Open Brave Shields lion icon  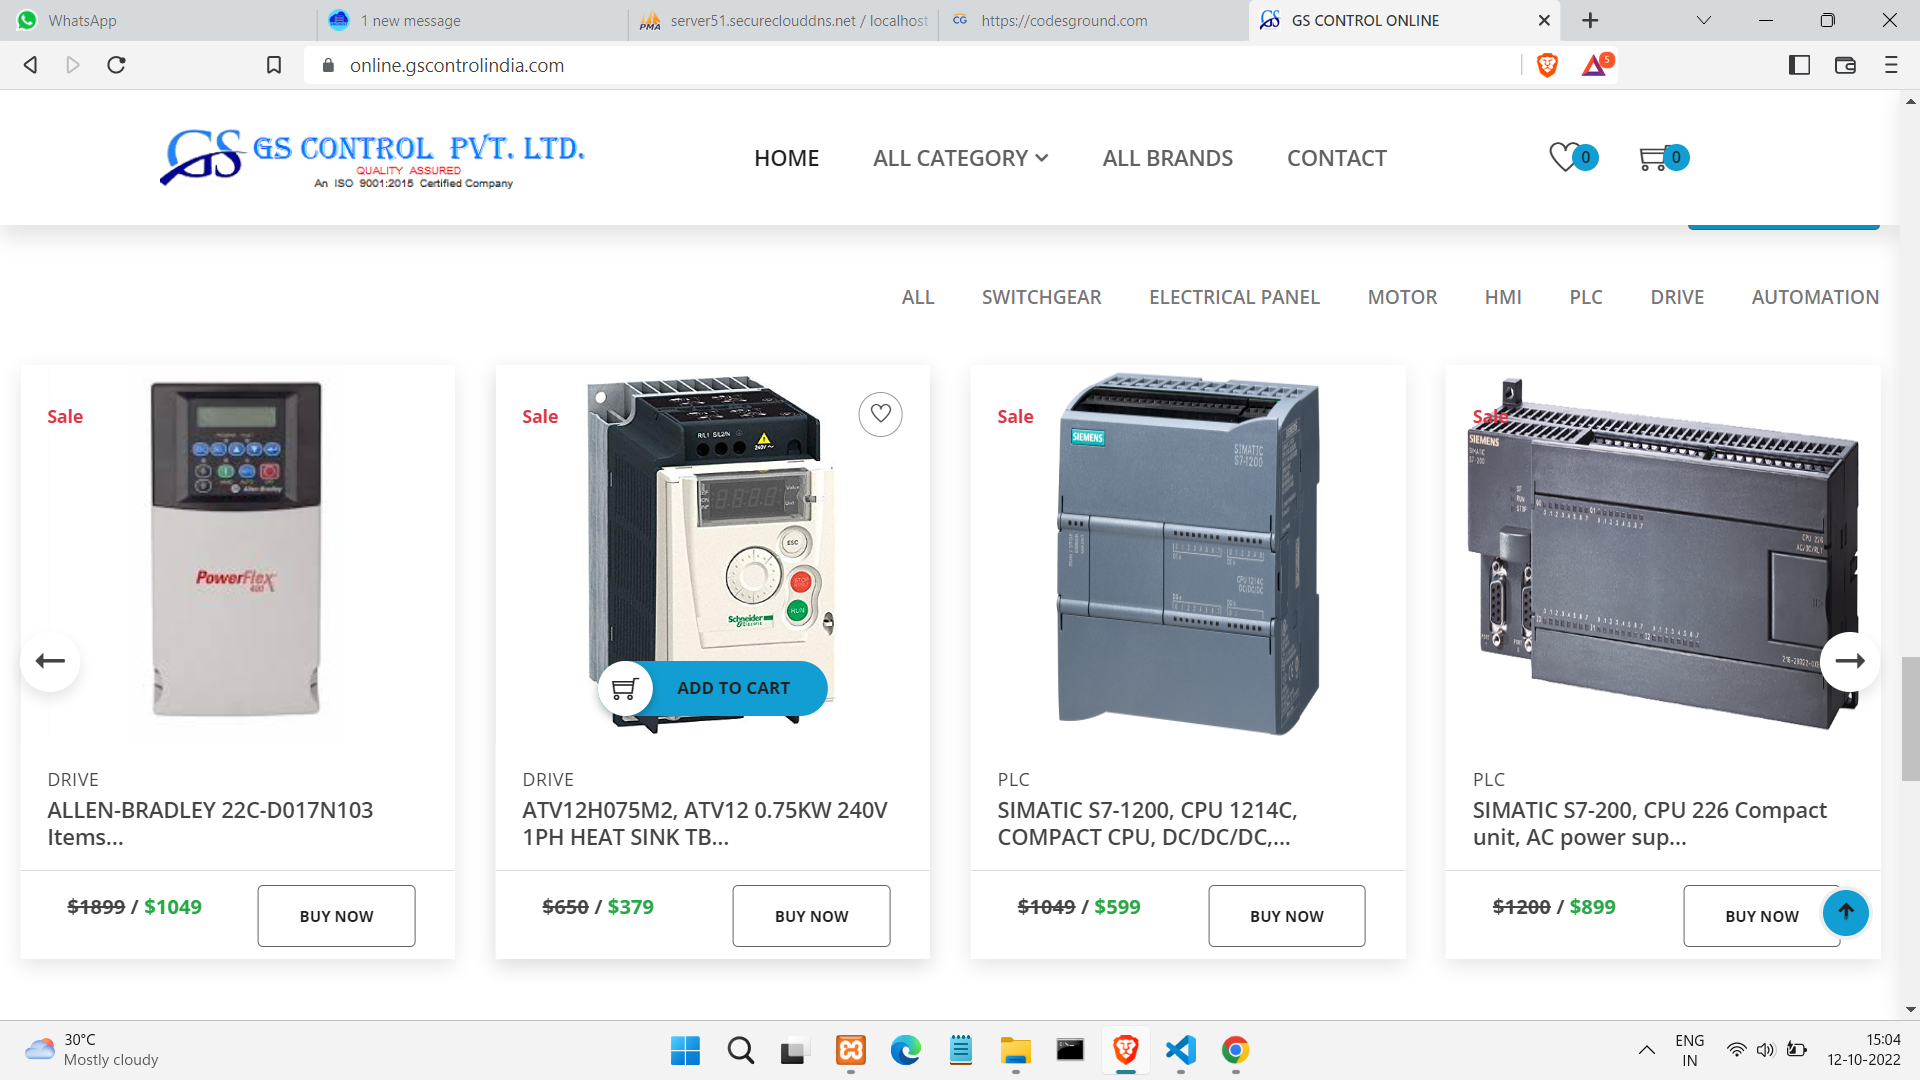[x=1547, y=65]
